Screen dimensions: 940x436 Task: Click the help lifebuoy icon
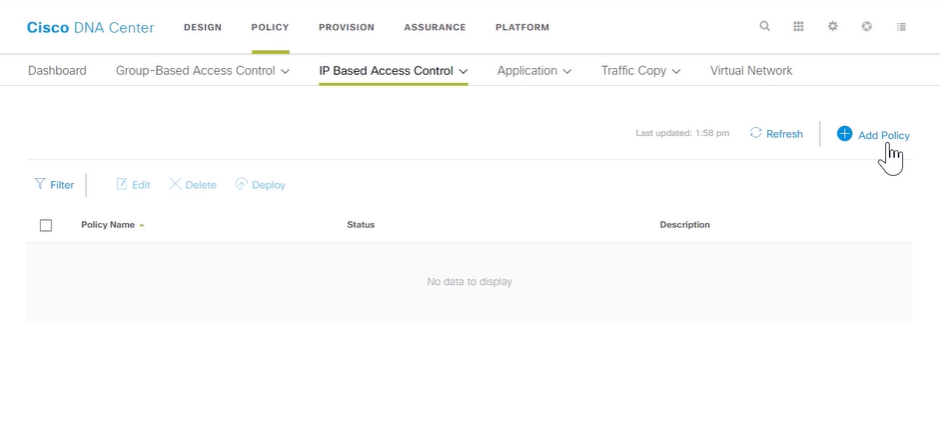click(x=866, y=26)
